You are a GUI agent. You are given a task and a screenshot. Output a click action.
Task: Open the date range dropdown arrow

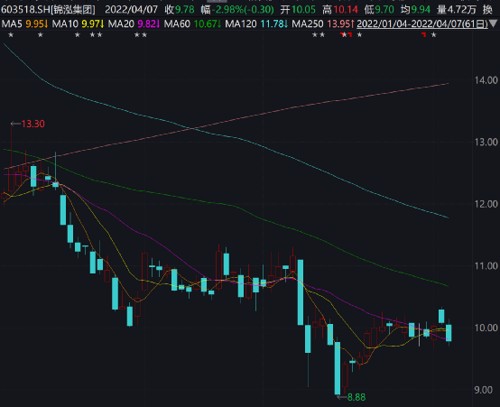coord(493,24)
